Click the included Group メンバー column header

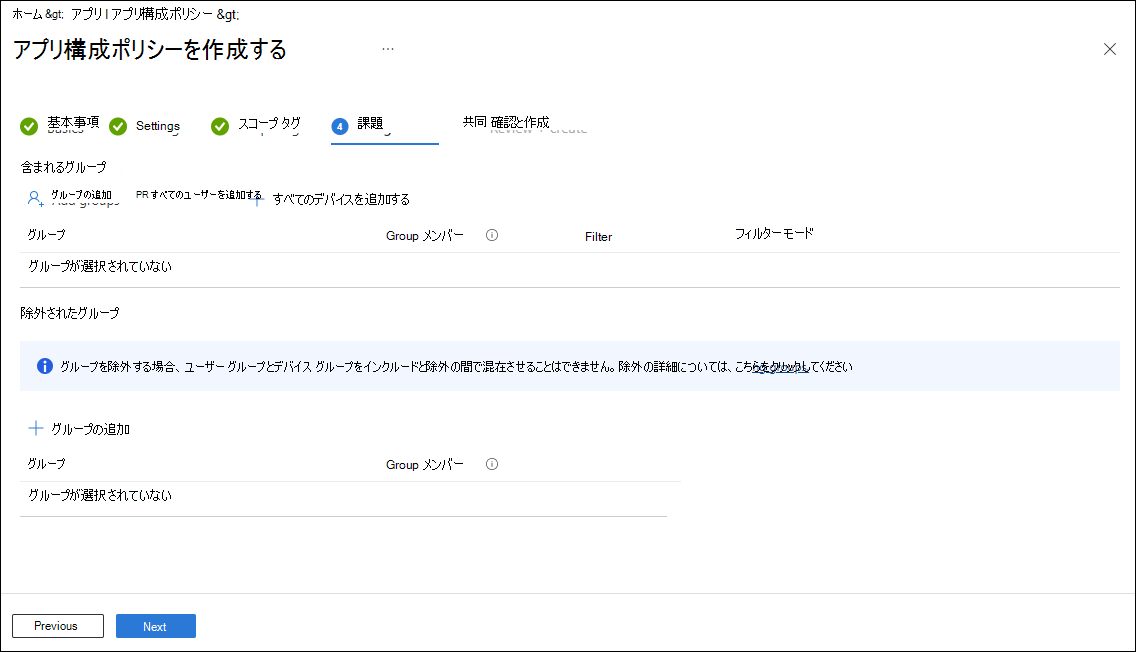click(x=425, y=235)
